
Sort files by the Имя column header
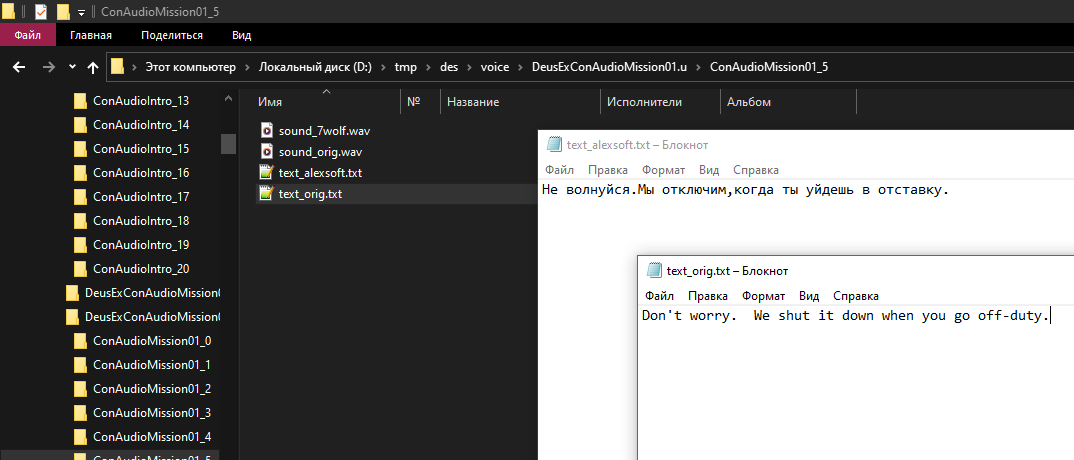click(270, 102)
